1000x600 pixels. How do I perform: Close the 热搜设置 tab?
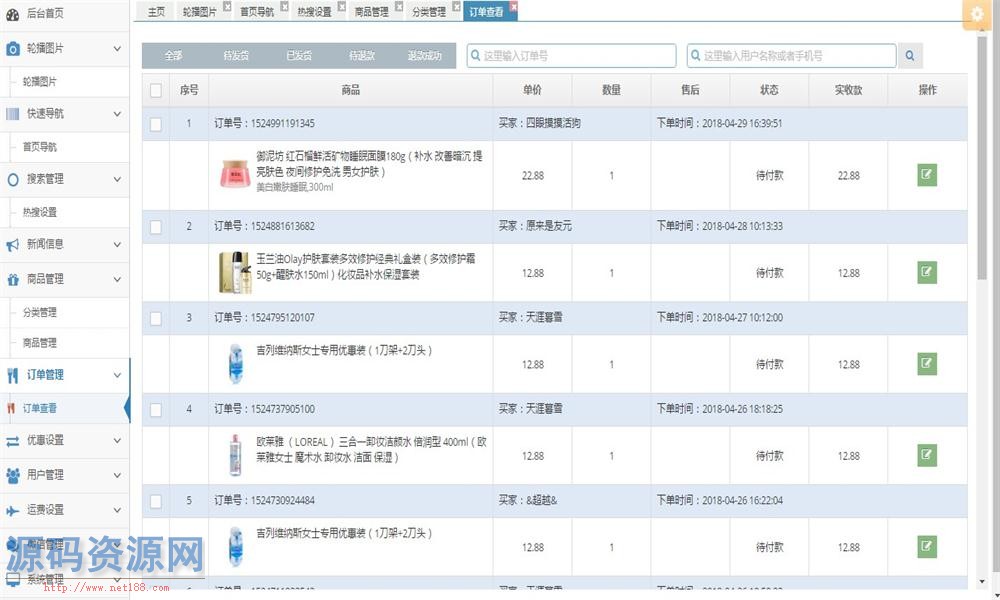tap(342, 6)
